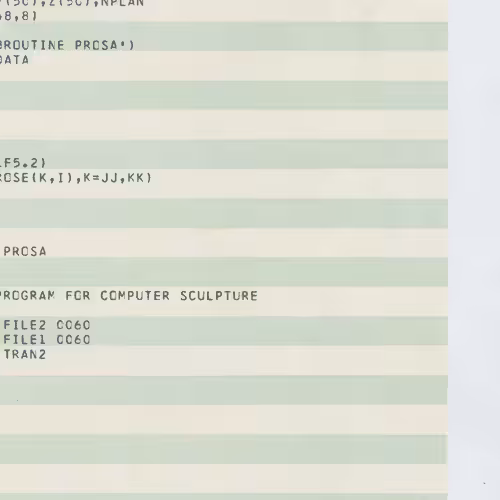Select the 8,8) text near the top
The width and height of the screenshot is (500, 500).
pos(19,16)
